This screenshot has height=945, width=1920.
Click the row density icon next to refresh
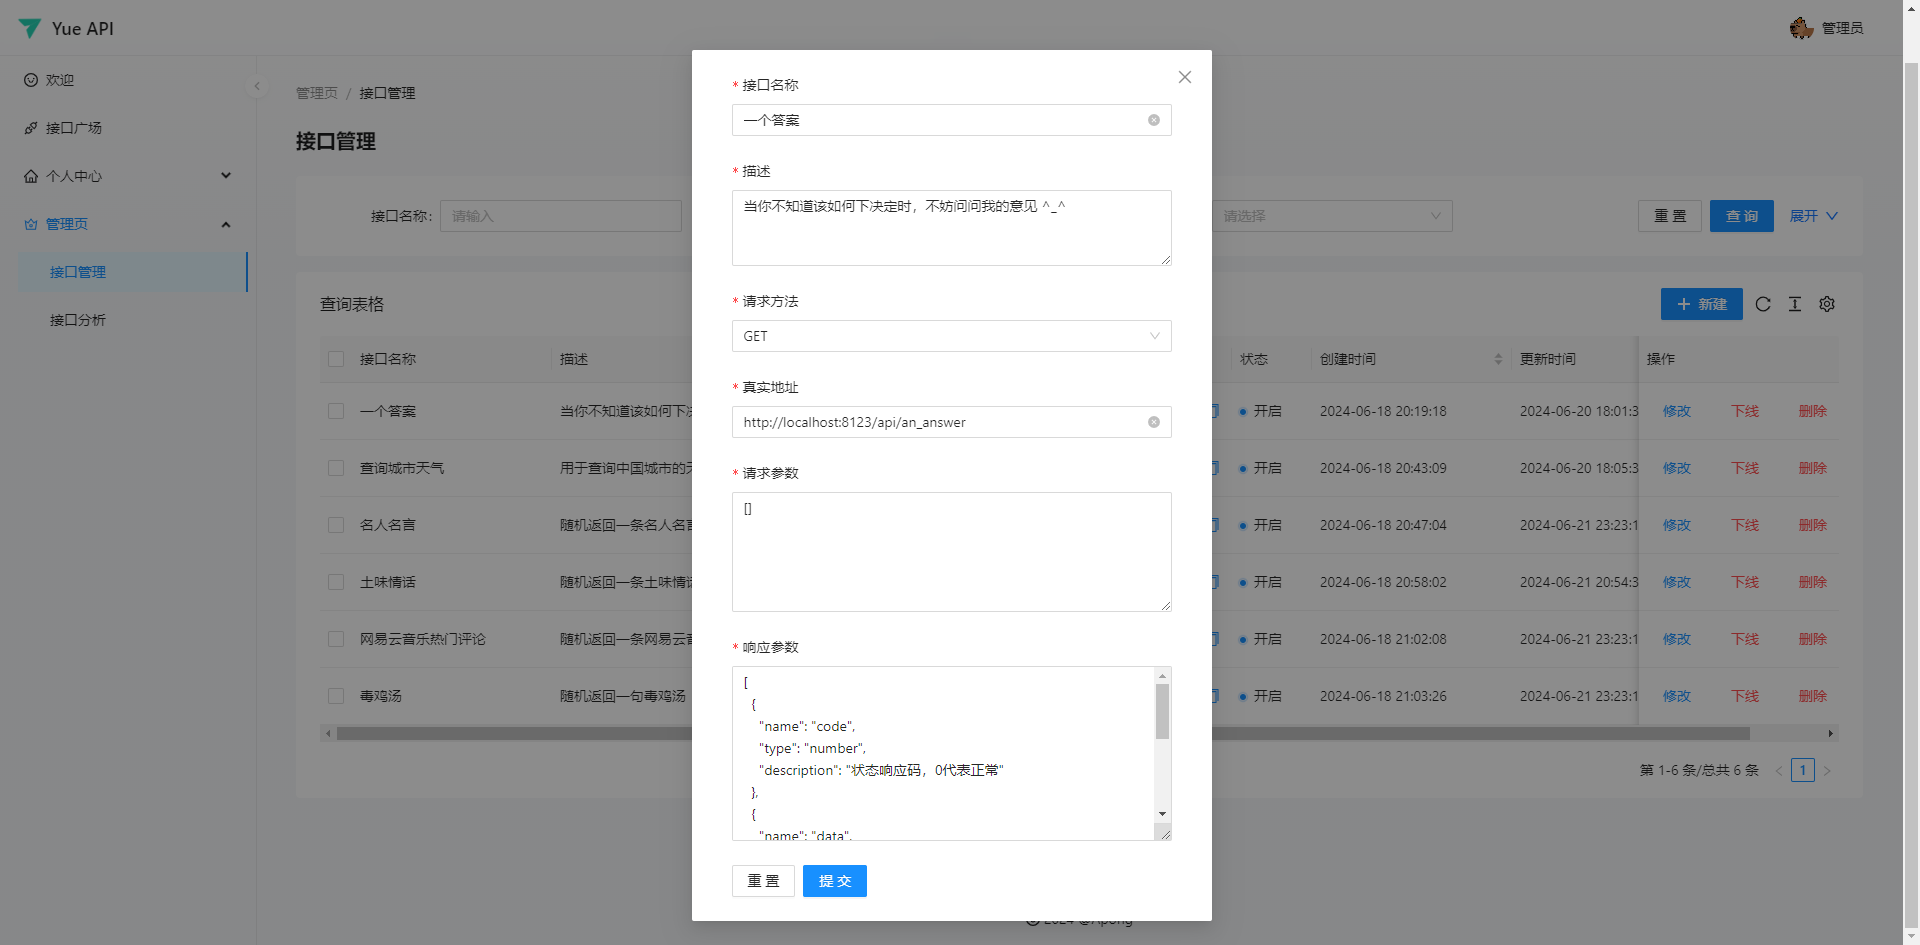[x=1795, y=304]
